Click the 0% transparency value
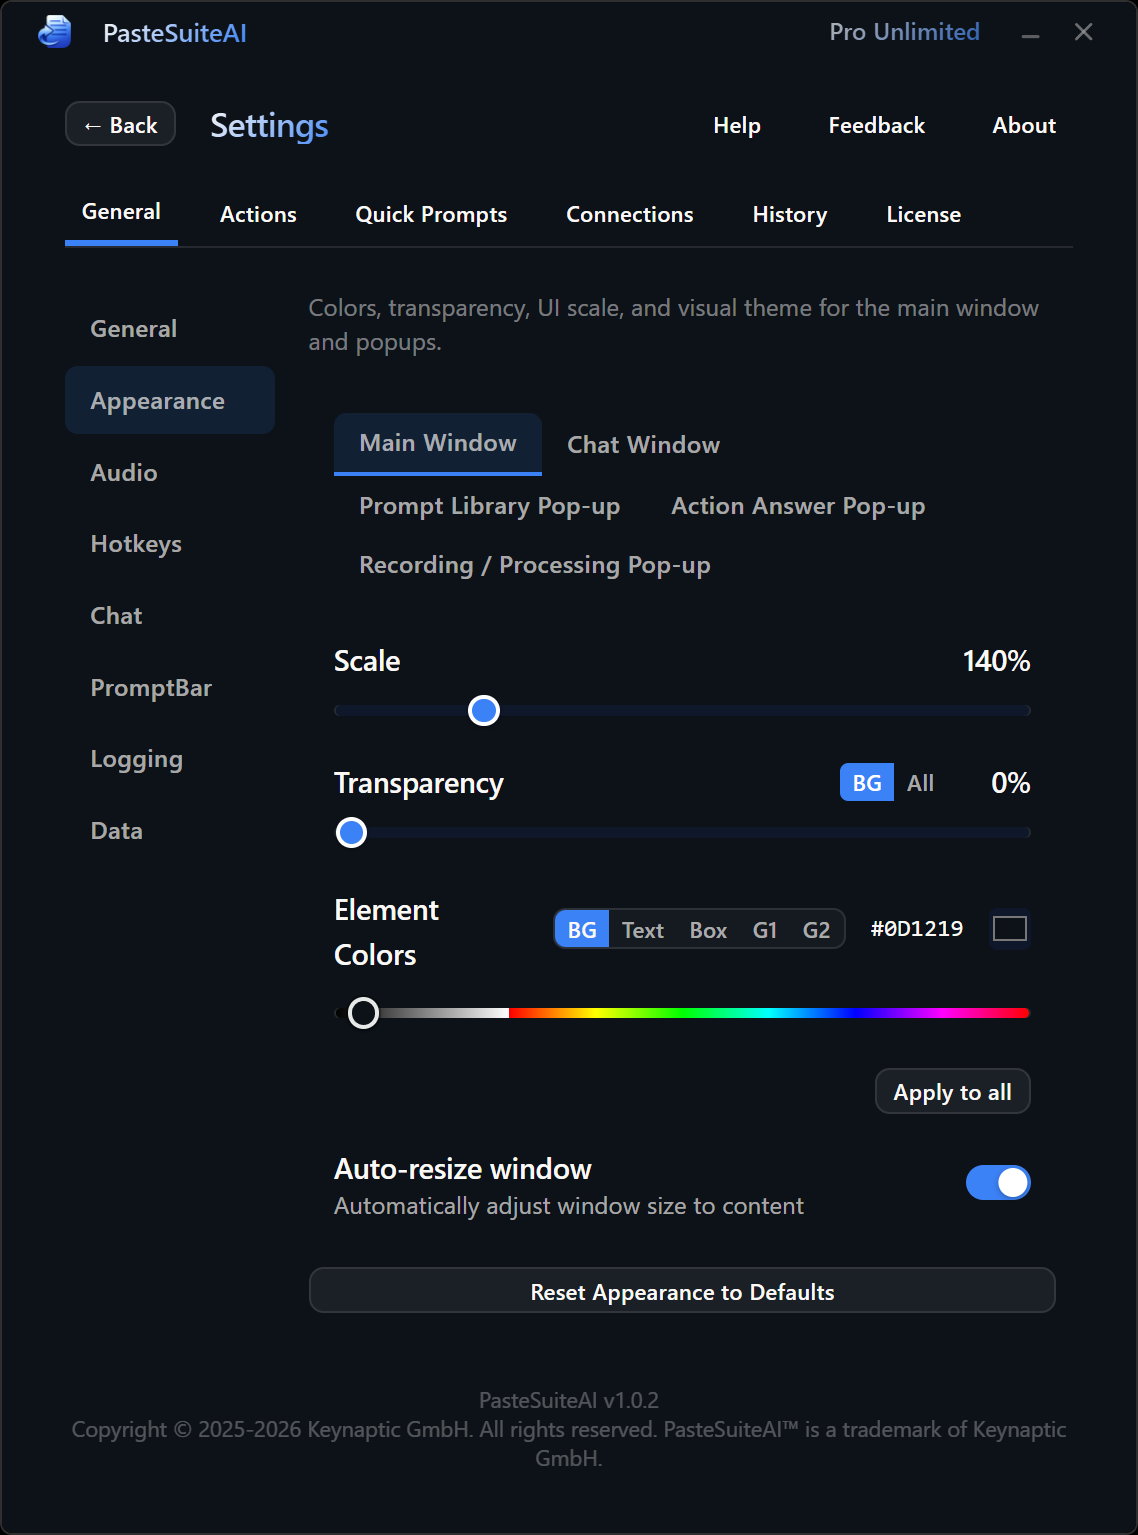Viewport: 1138px width, 1535px height. click(1010, 783)
